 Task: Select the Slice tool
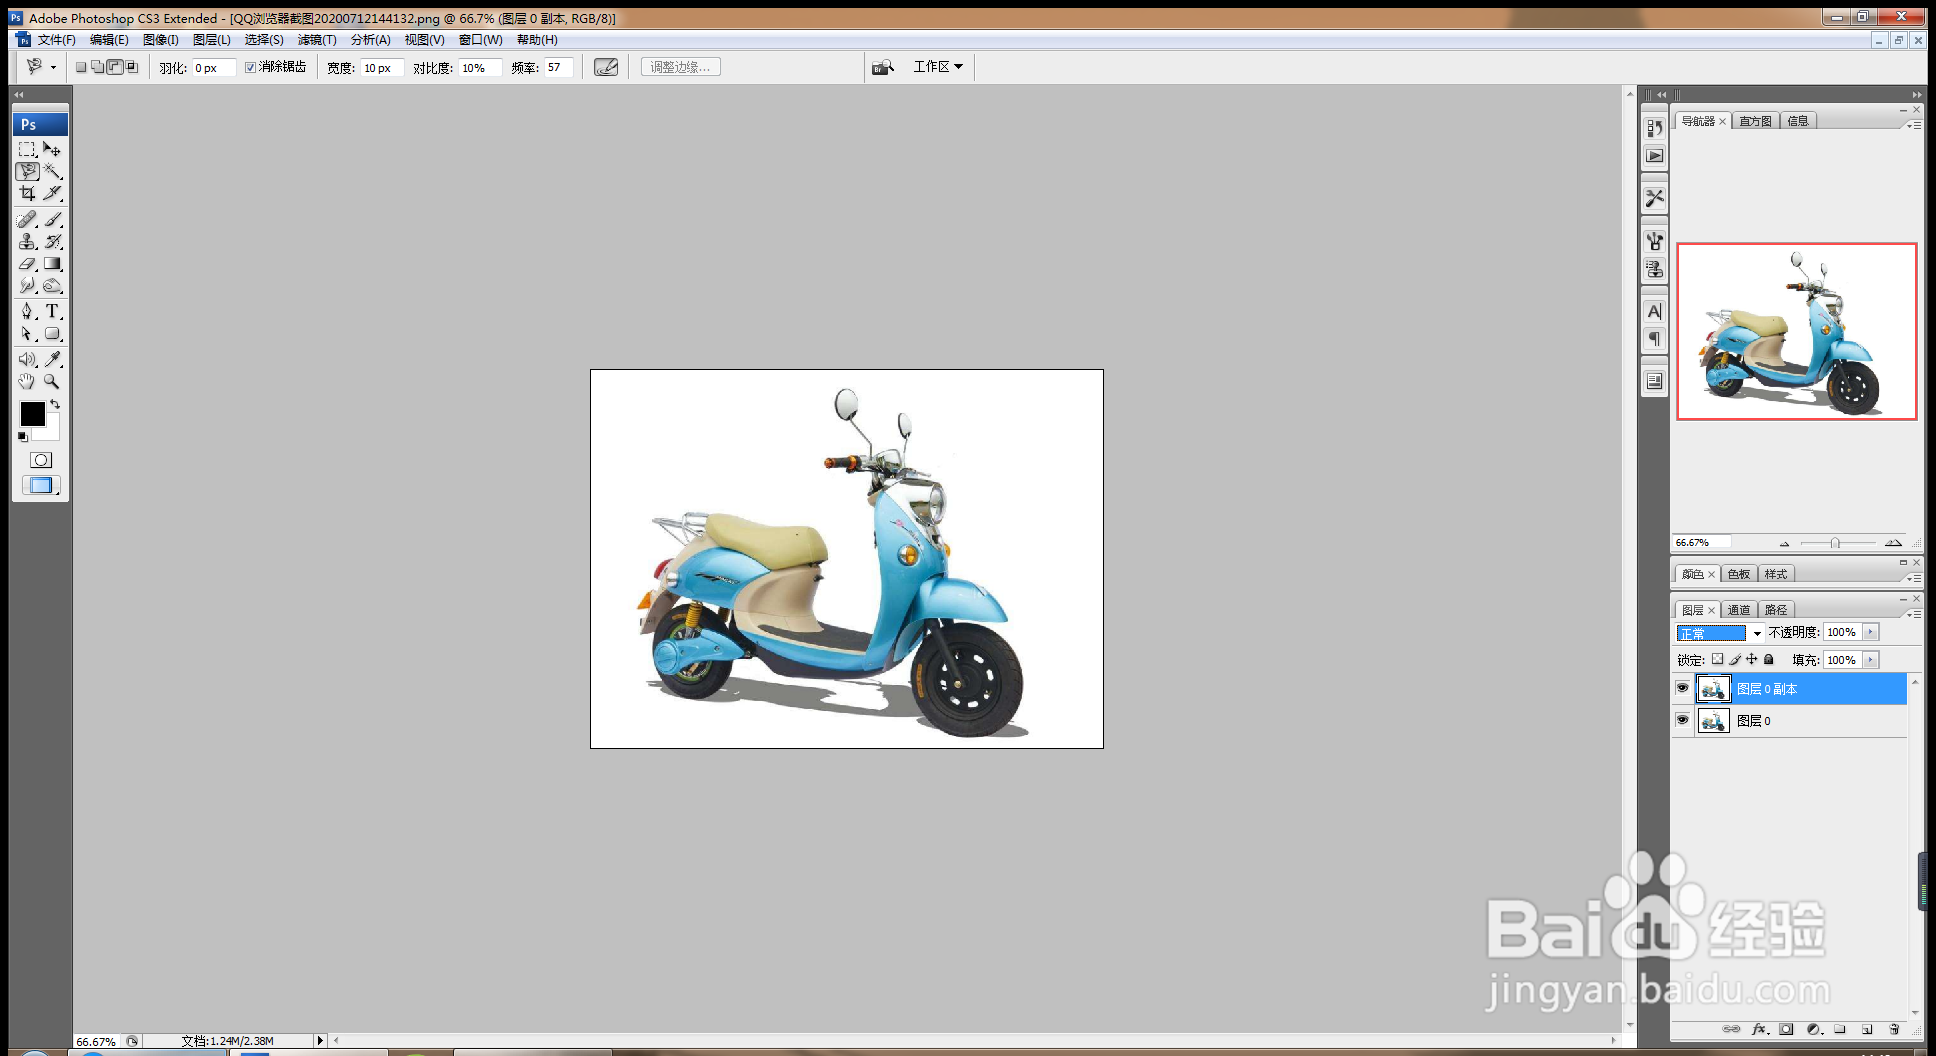52,193
